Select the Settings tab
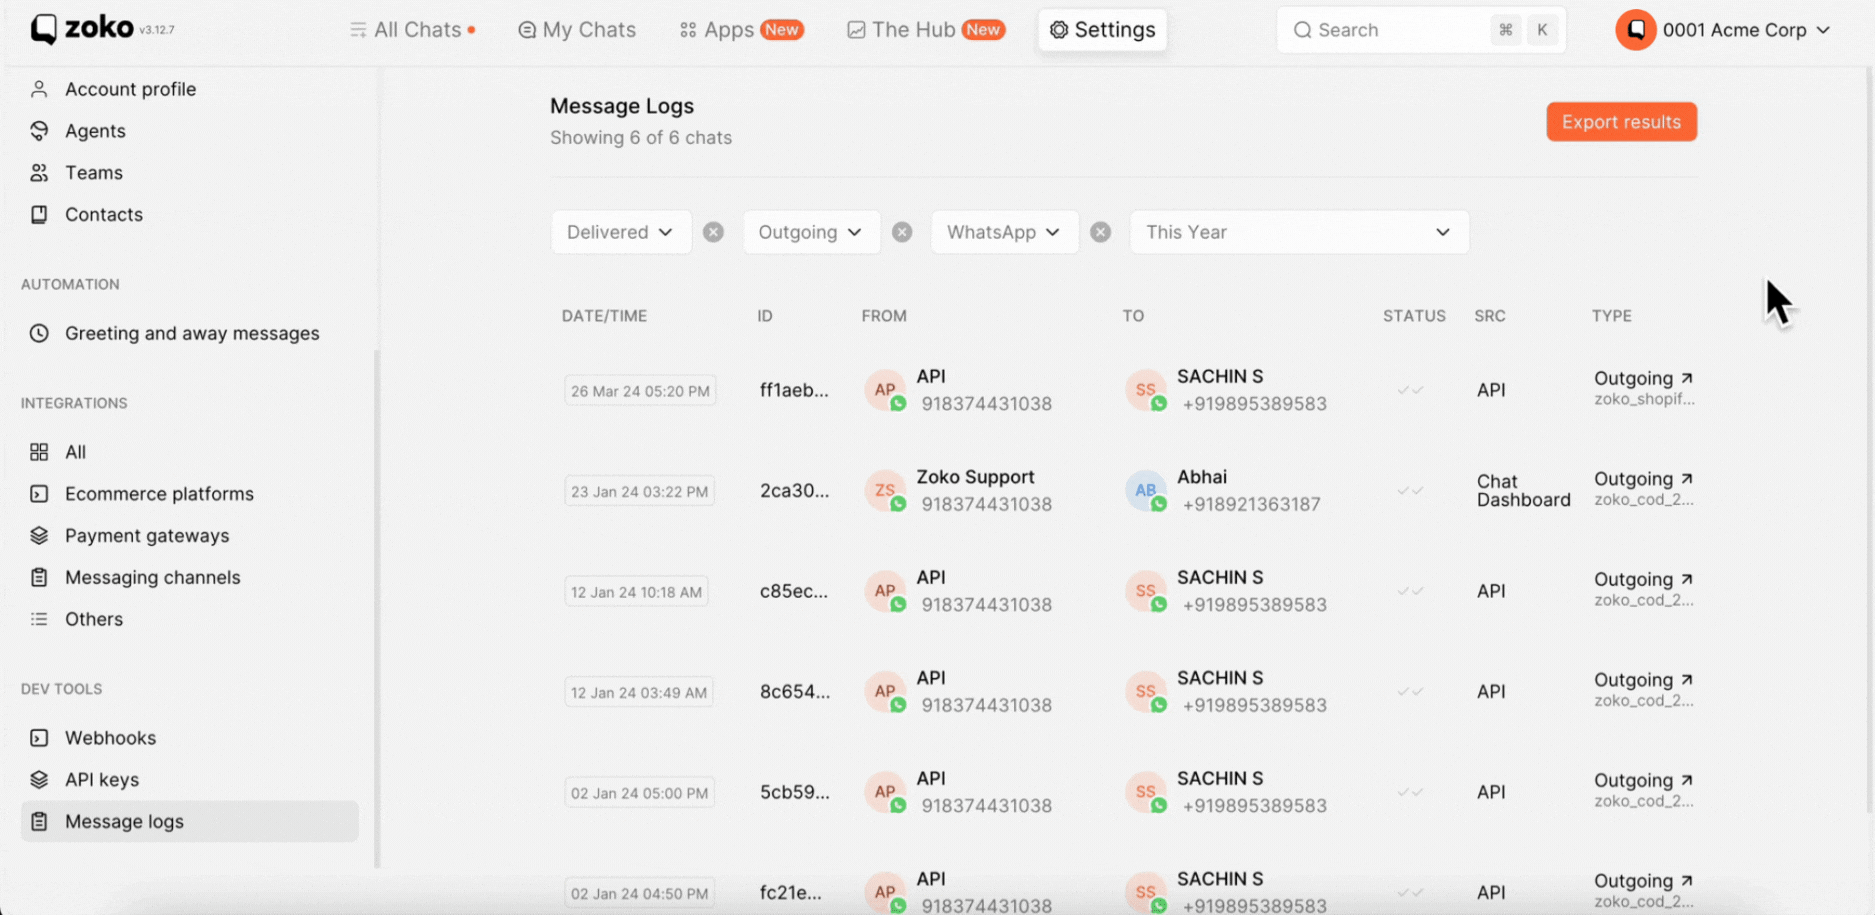 coord(1102,30)
